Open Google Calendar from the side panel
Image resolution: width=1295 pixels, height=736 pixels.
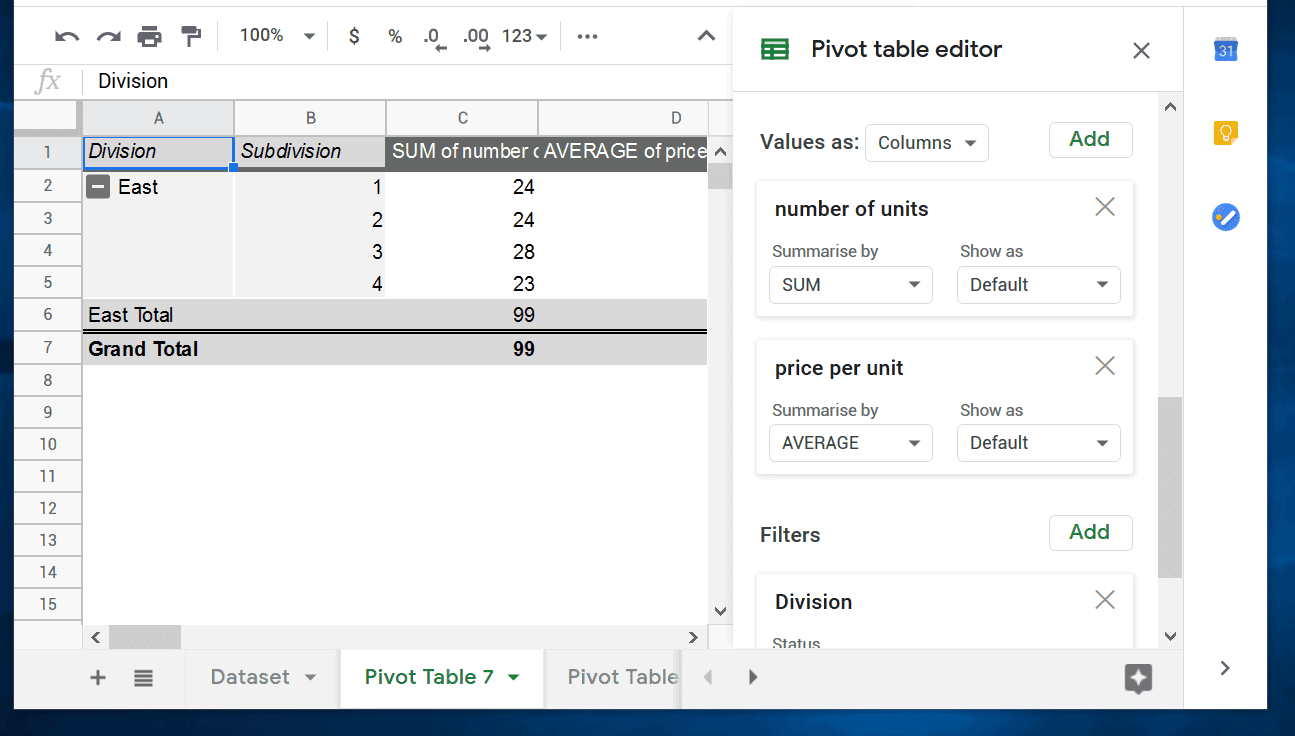[1225, 48]
